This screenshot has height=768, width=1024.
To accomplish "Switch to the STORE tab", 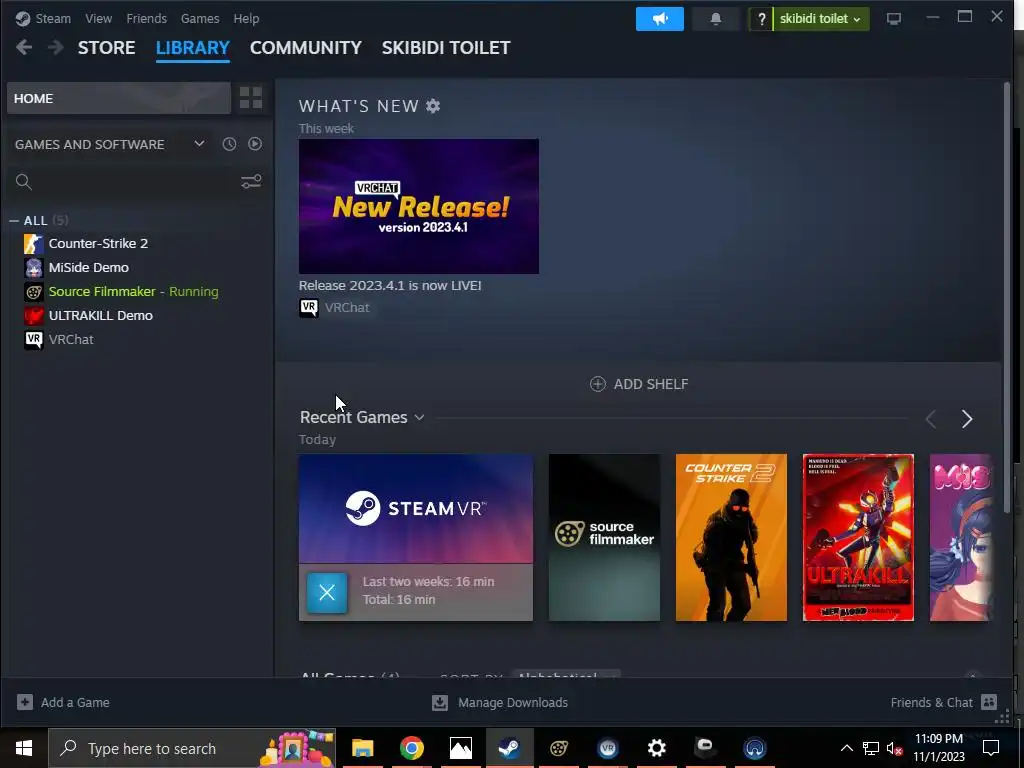I will point(106,48).
